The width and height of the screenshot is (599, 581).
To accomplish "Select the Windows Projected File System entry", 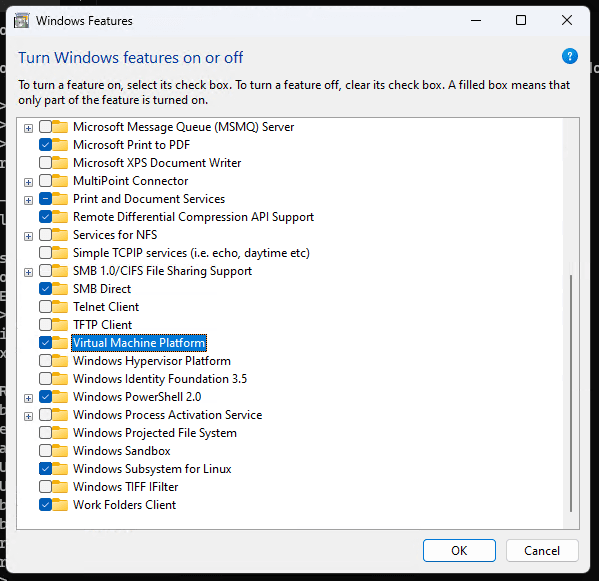I will [155, 433].
